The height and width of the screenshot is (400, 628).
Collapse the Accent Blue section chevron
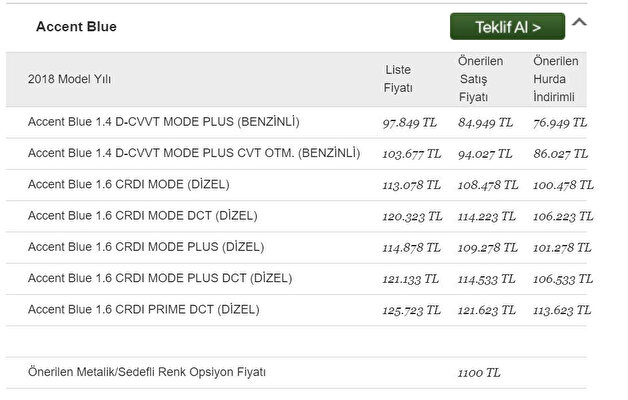click(x=580, y=23)
